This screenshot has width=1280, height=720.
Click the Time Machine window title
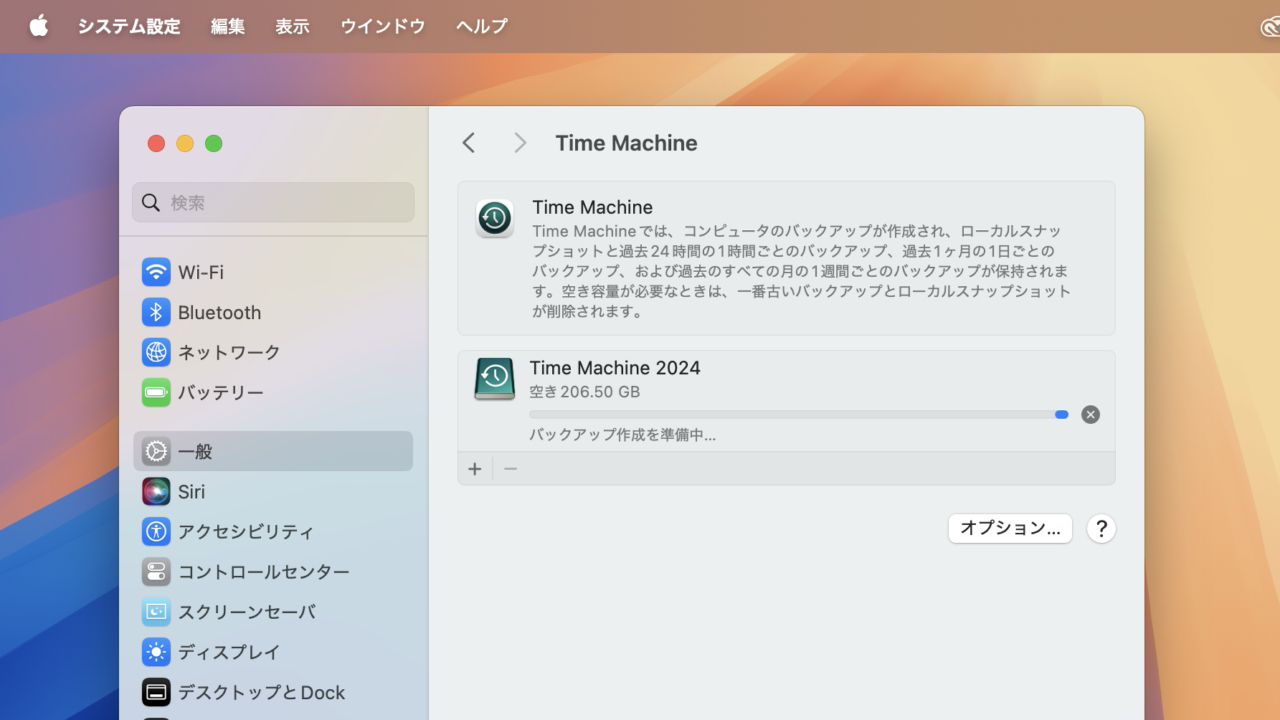point(626,143)
